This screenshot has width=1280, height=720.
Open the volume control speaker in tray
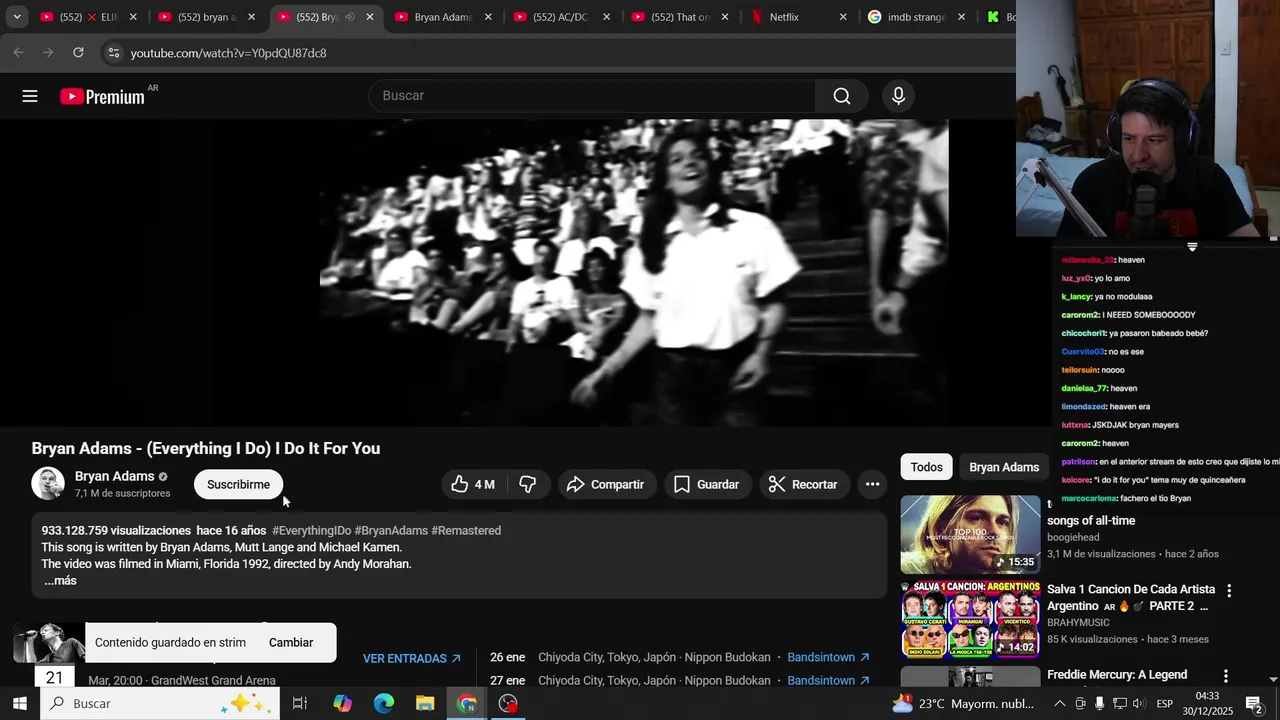click(1139, 703)
